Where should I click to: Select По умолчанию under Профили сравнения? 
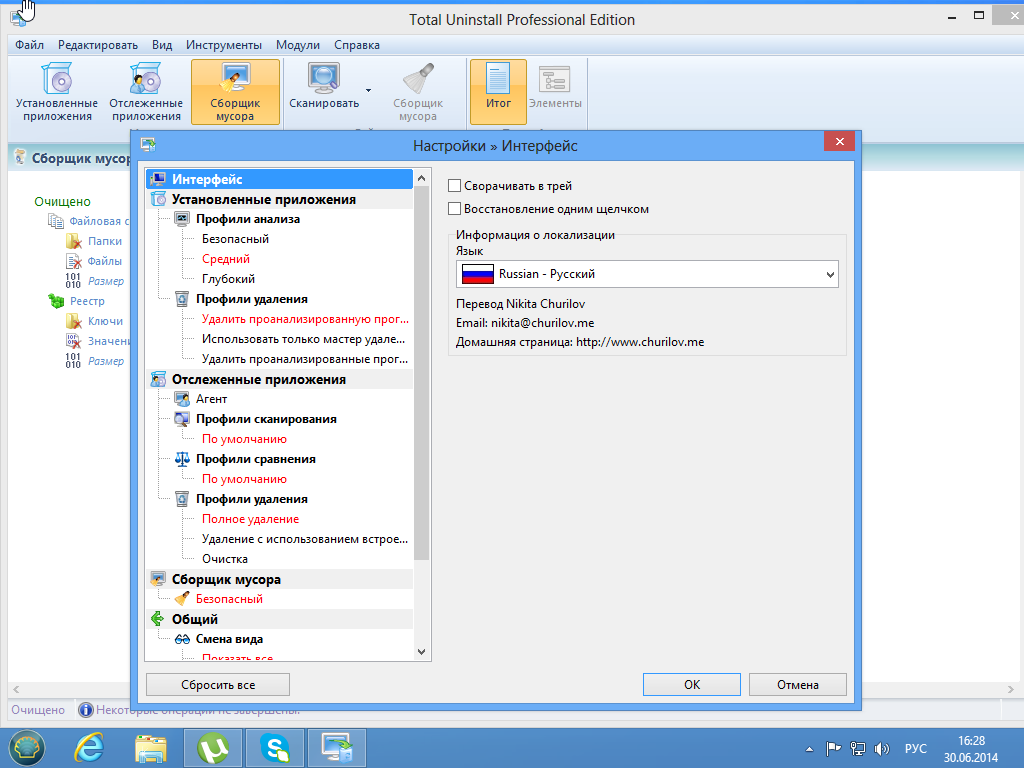244,479
